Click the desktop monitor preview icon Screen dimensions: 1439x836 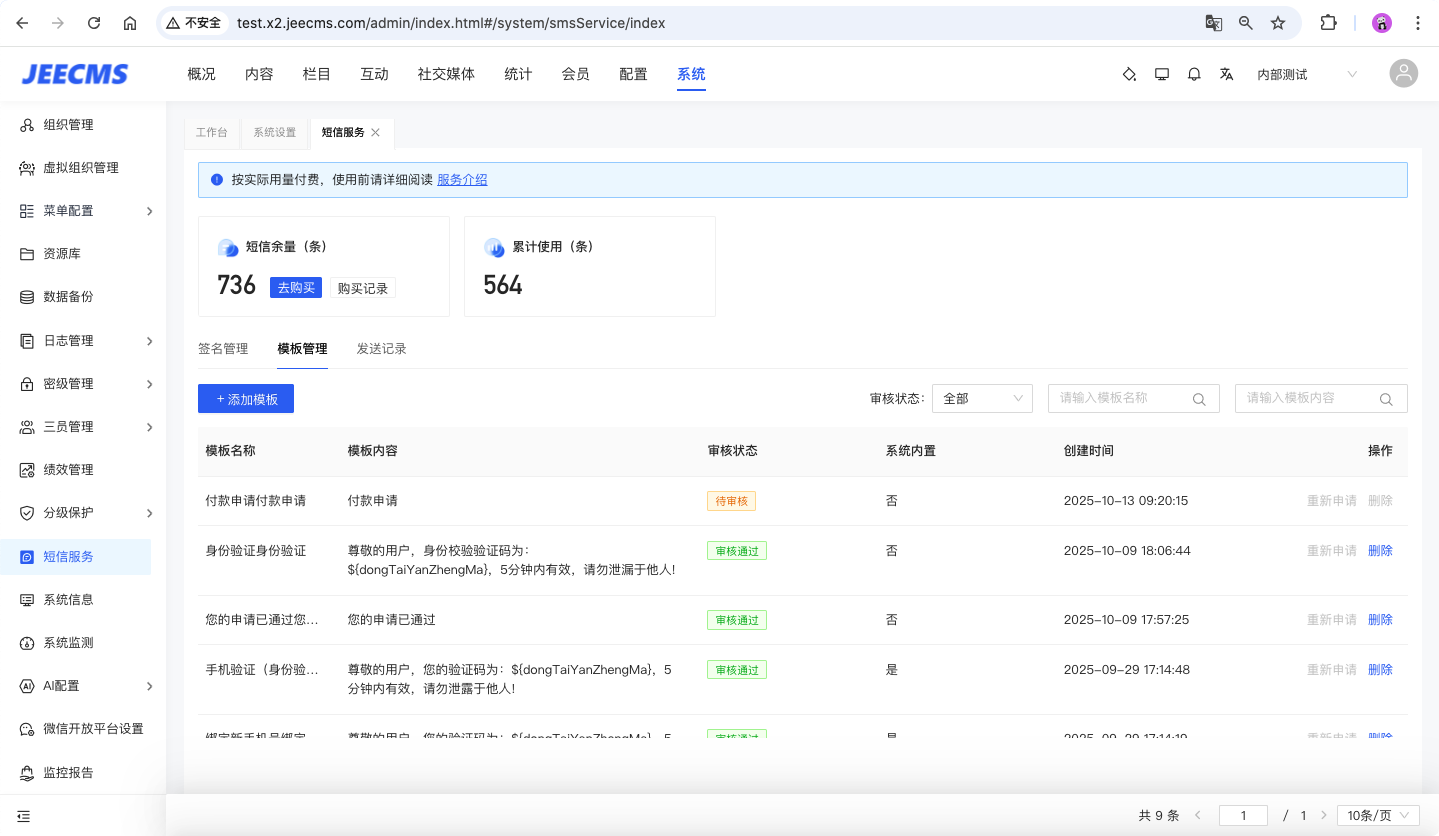coord(1161,74)
